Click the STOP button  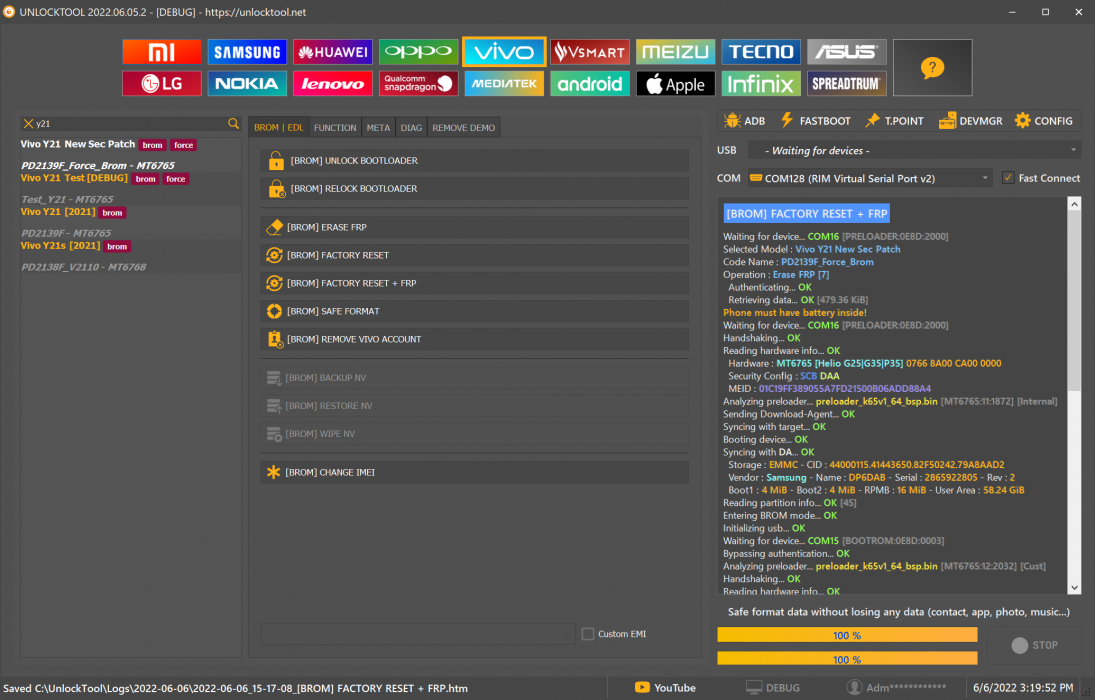coord(1034,645)
